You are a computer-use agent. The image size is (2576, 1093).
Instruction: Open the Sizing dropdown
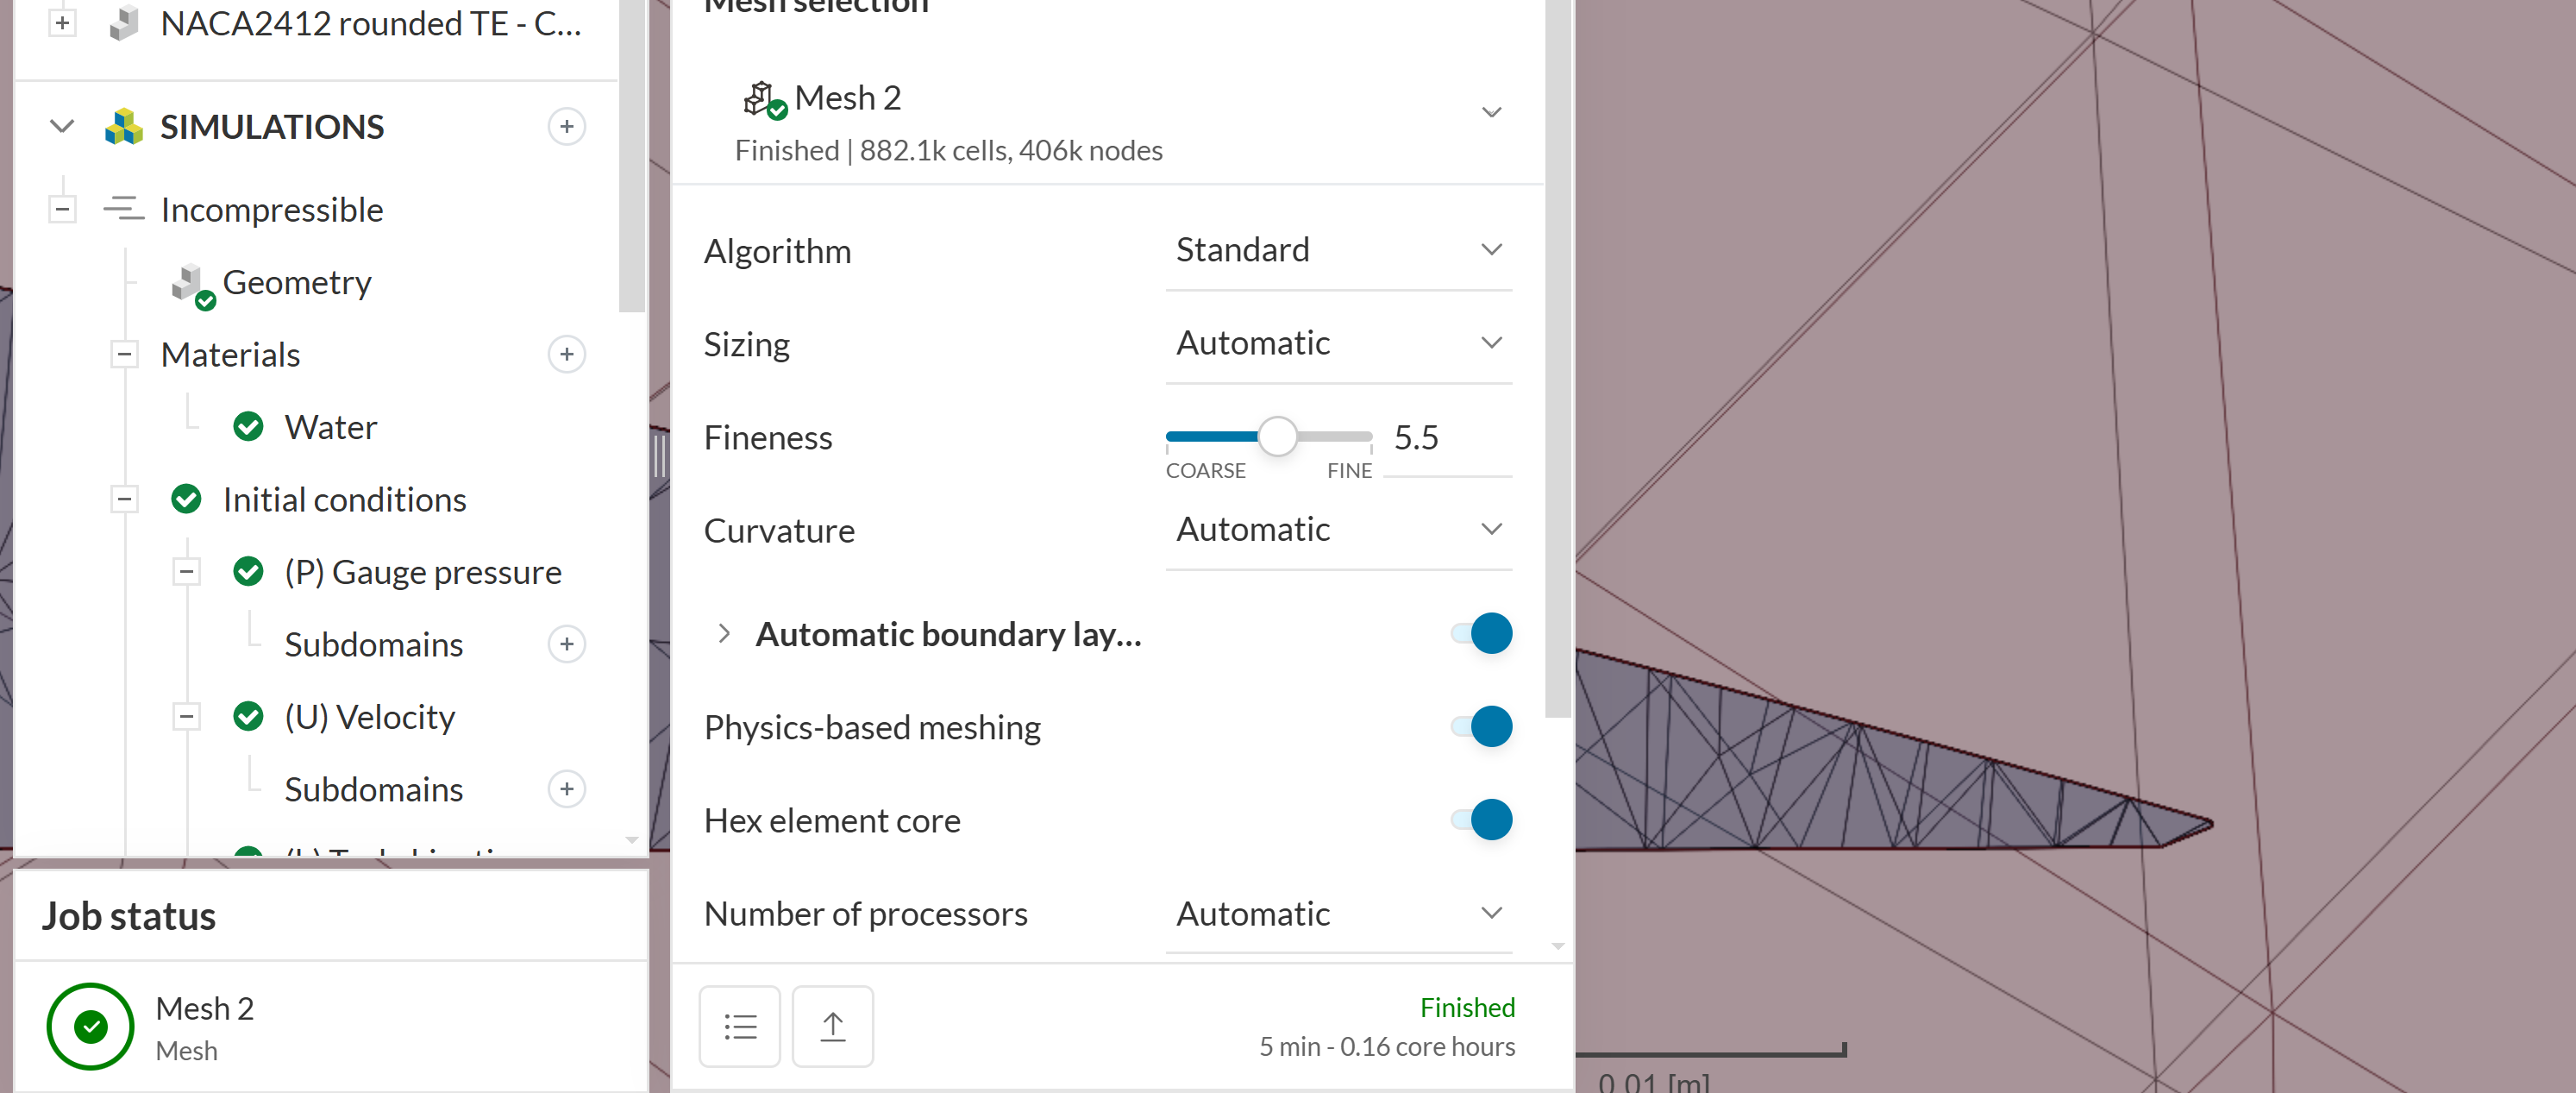point(1338,343)
